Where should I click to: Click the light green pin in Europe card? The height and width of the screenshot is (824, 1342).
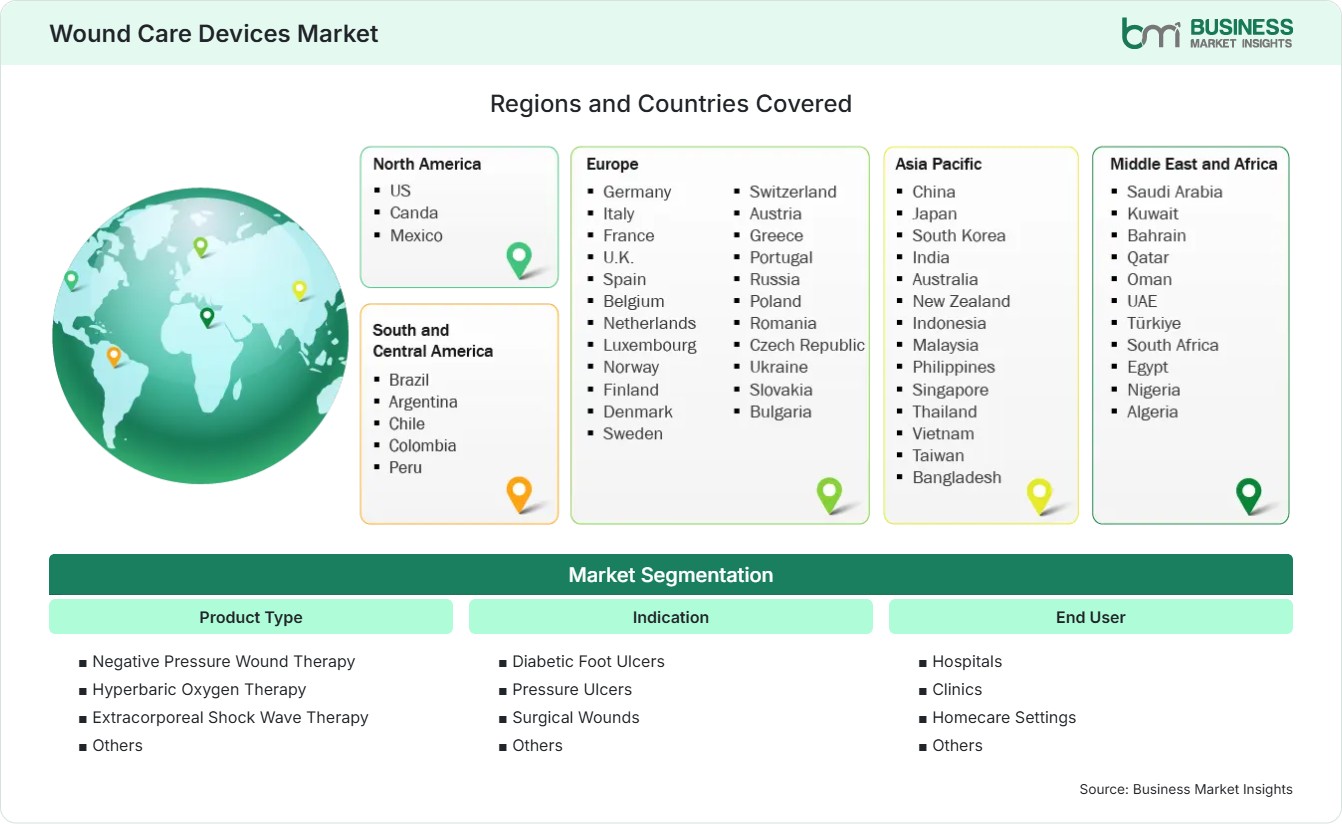coord(829,494)
